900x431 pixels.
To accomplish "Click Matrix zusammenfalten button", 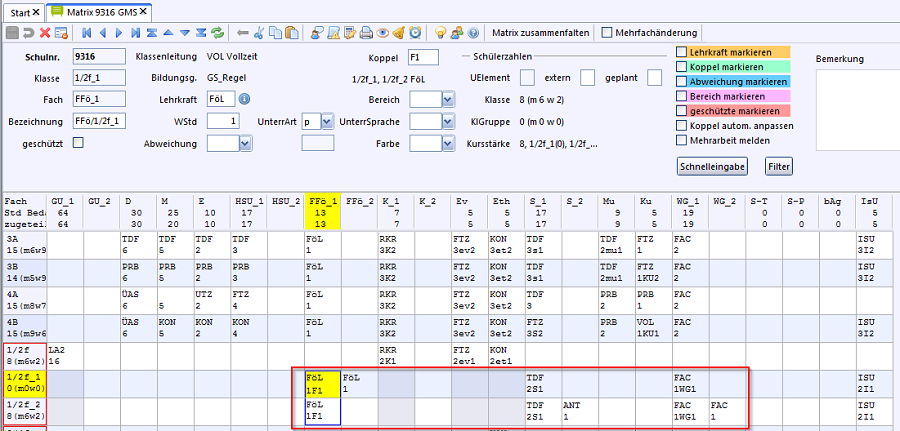I will 541,33.
